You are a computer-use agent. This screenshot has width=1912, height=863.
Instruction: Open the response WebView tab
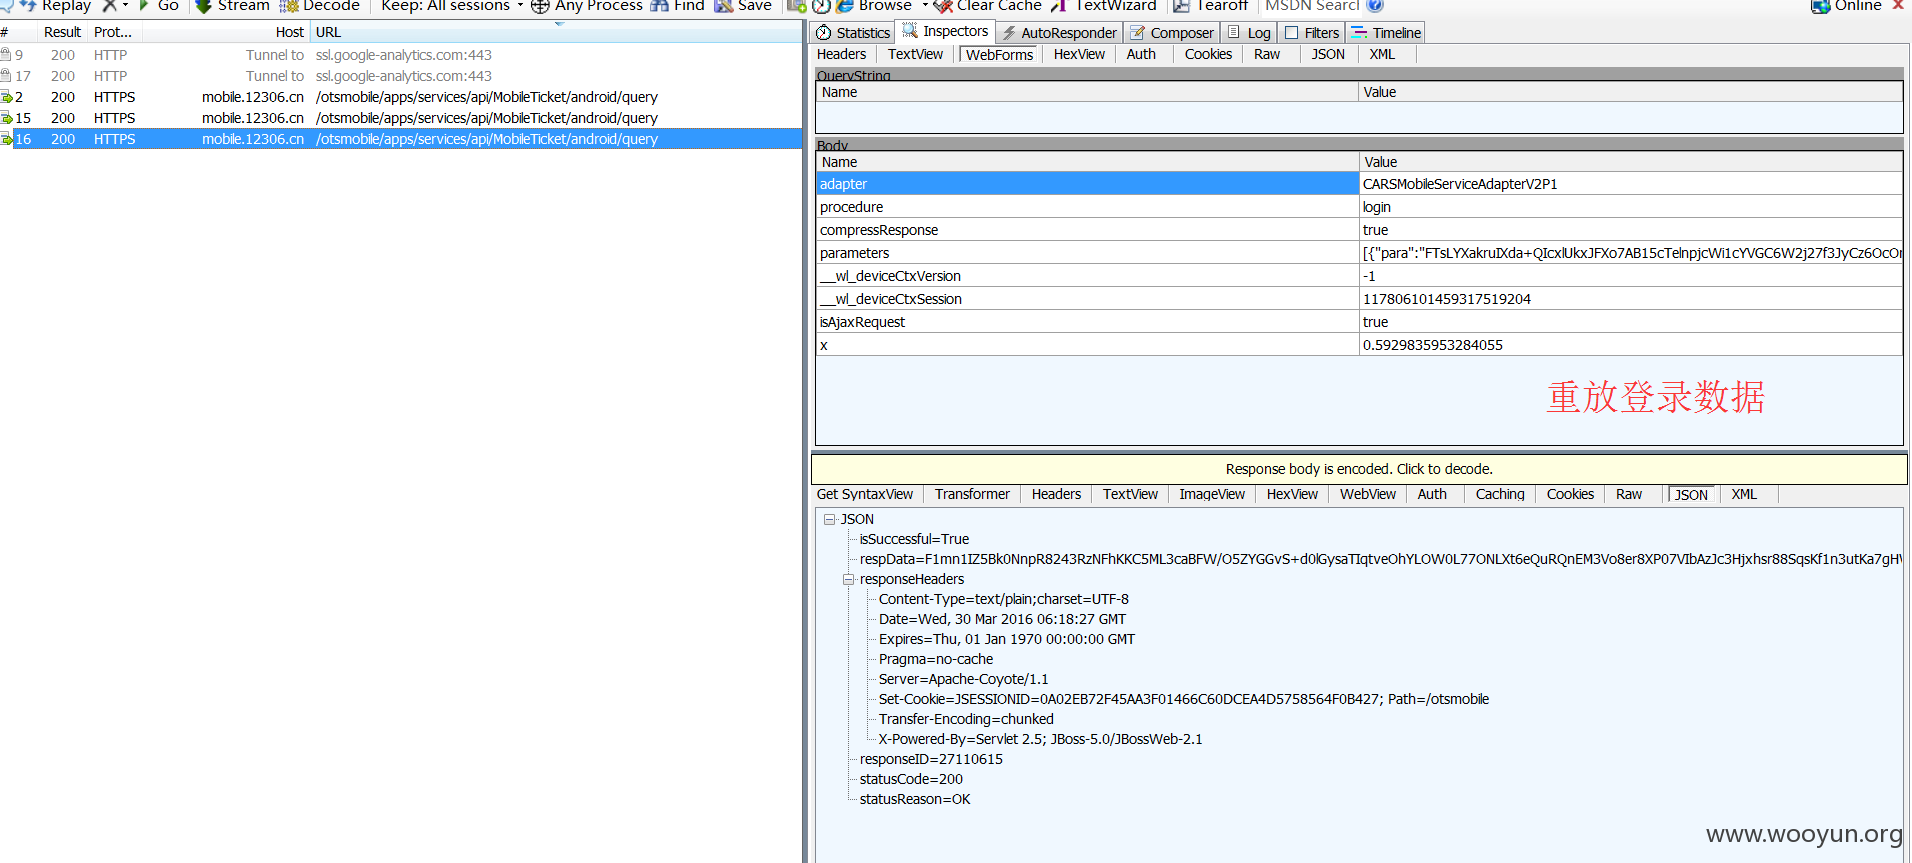1367,494
